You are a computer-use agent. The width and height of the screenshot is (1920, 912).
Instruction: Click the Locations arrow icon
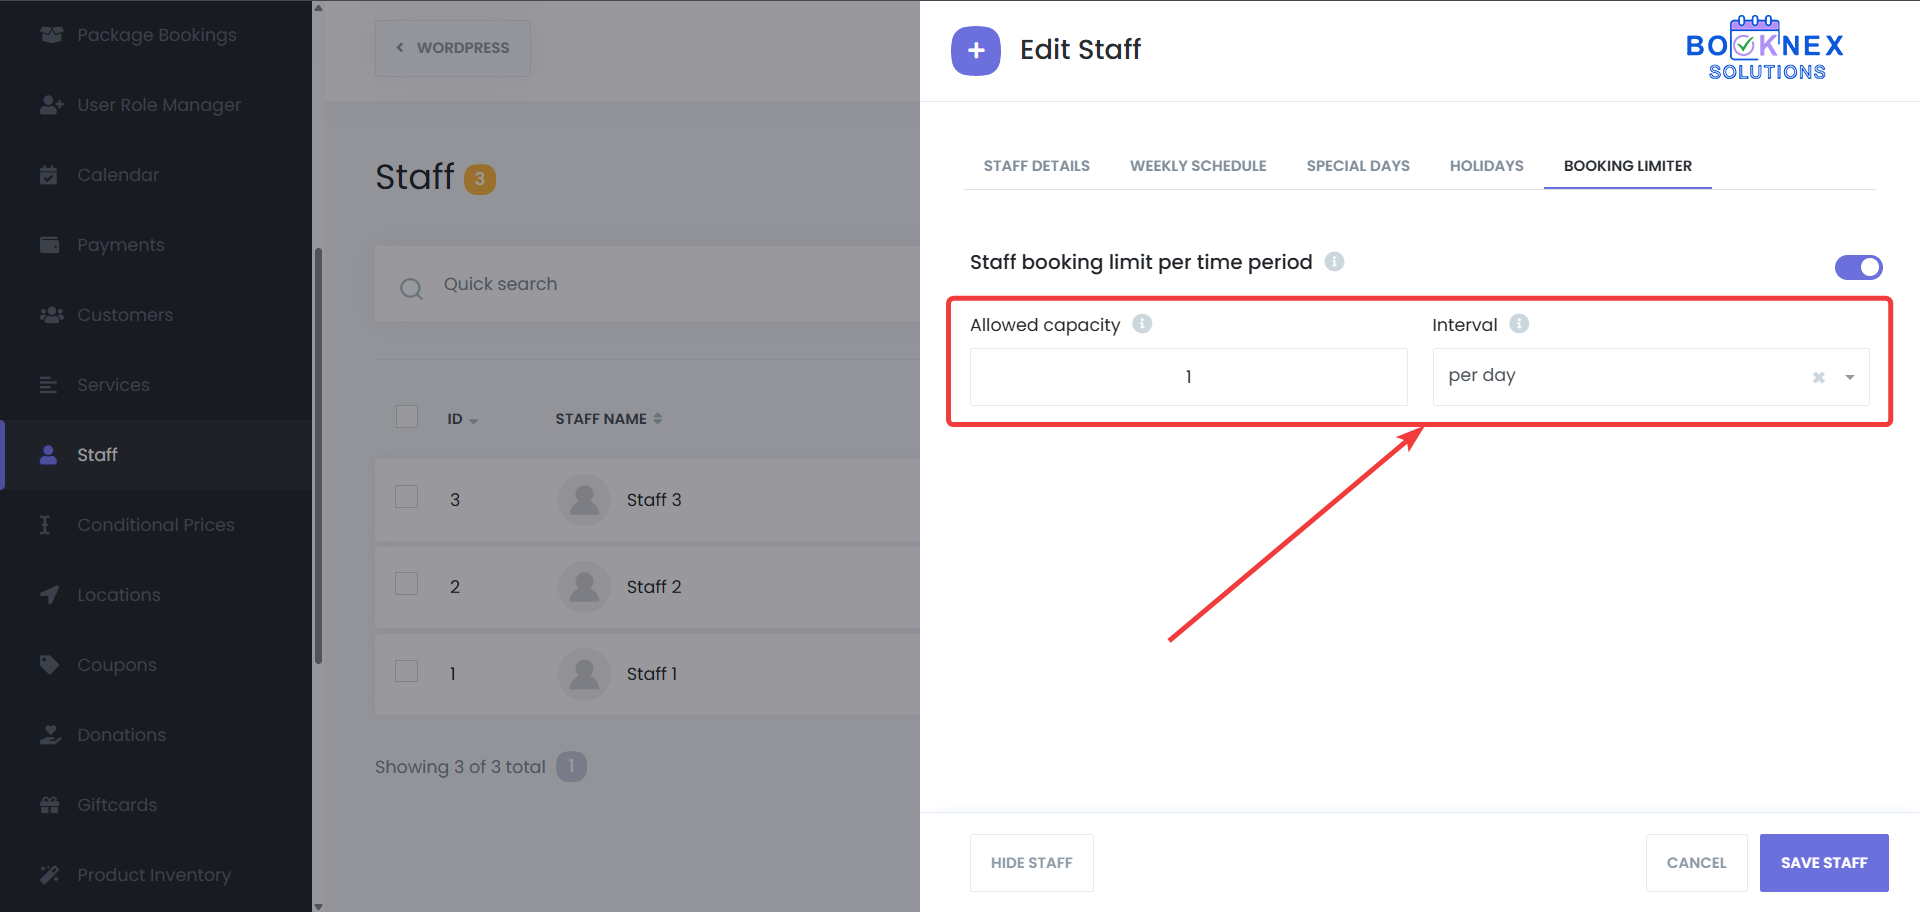(x=49, y=595)
